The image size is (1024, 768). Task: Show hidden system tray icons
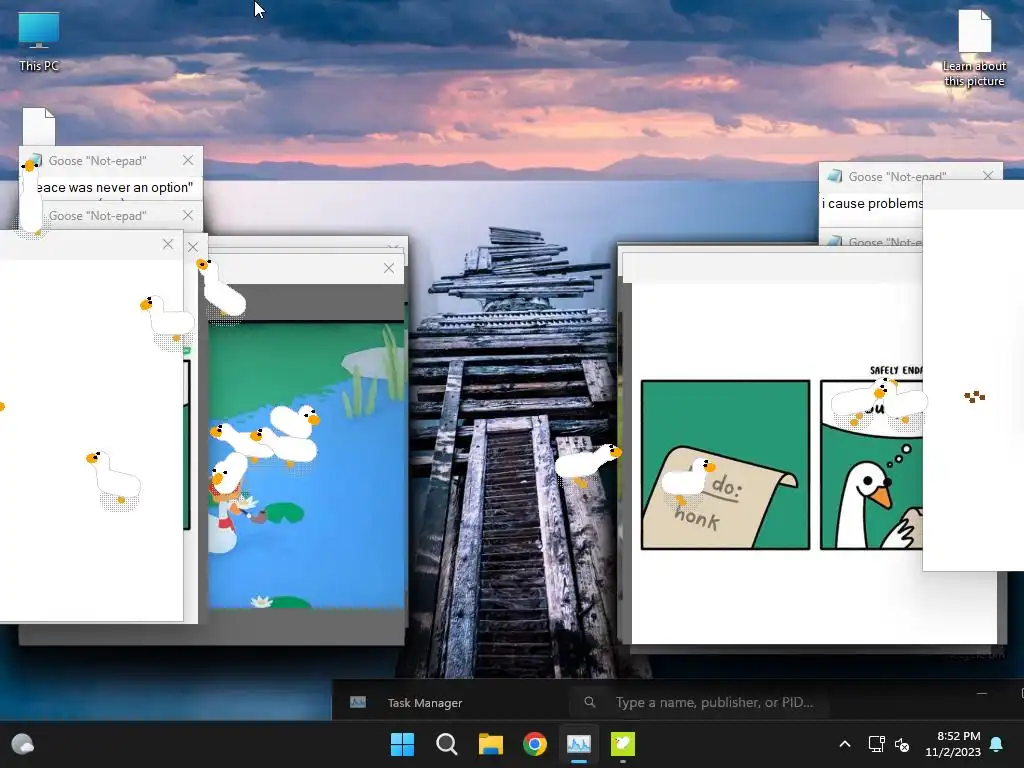point(844,744)
